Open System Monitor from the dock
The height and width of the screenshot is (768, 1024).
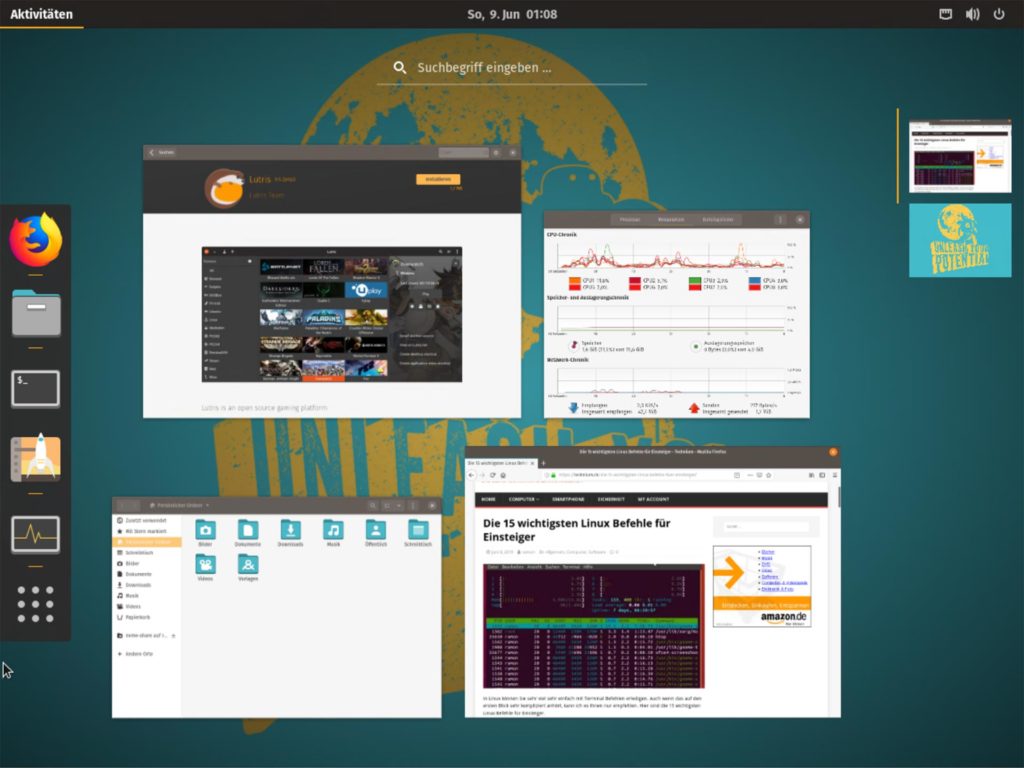pyautogui.click(x=35, y=535)
